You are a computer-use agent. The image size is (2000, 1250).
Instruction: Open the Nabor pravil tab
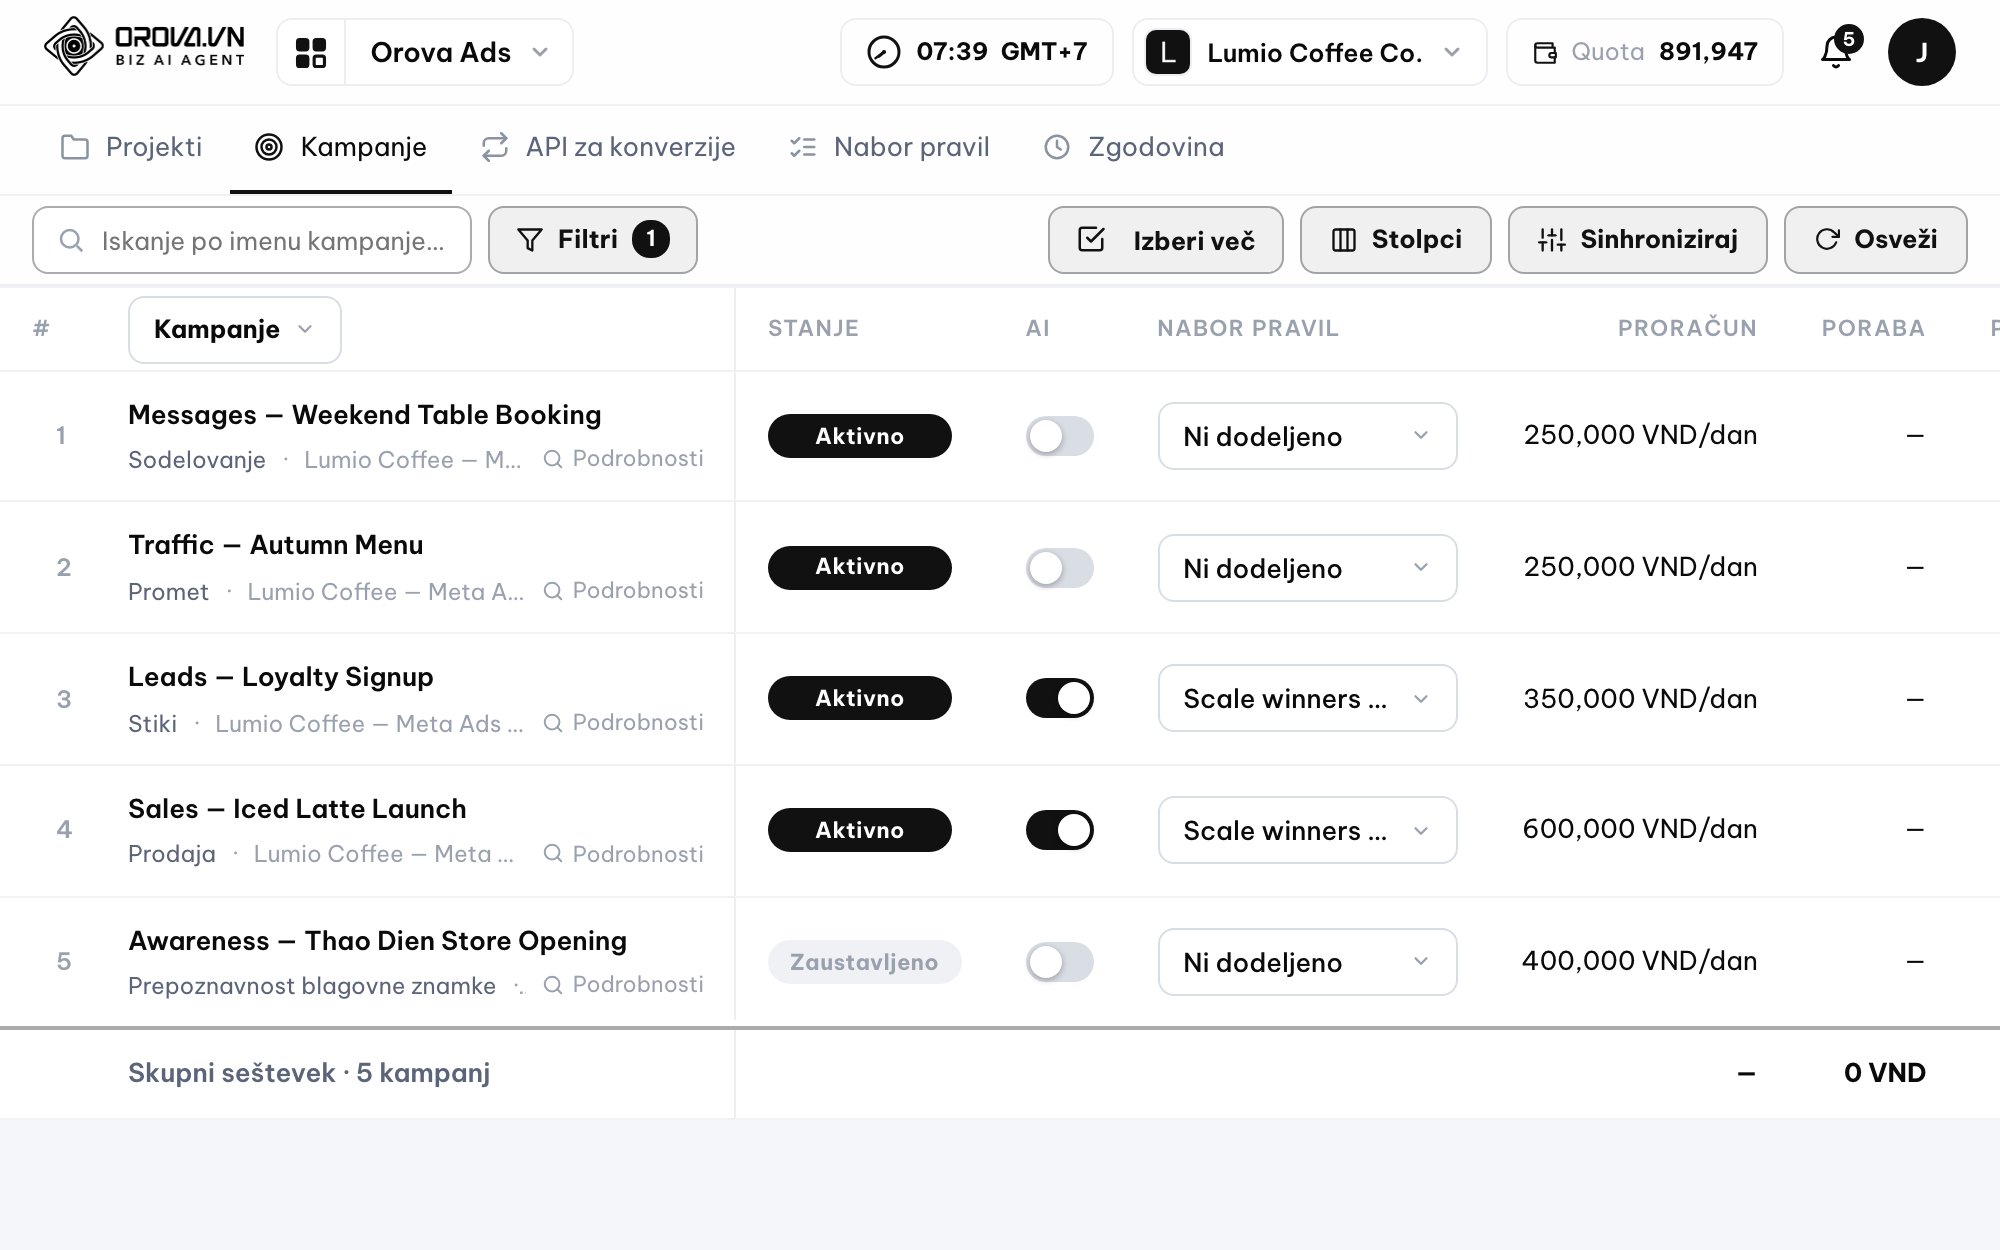(890, 148)
